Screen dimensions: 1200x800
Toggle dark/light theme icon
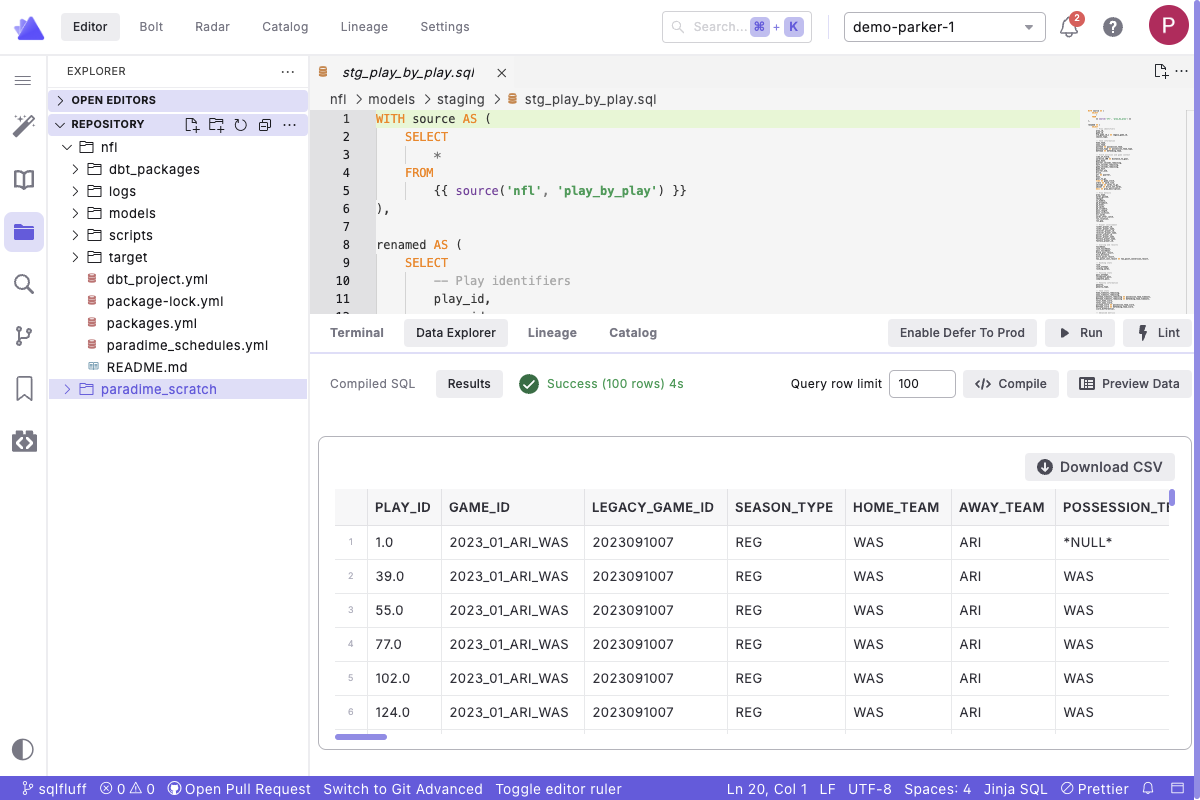point(23,749)
